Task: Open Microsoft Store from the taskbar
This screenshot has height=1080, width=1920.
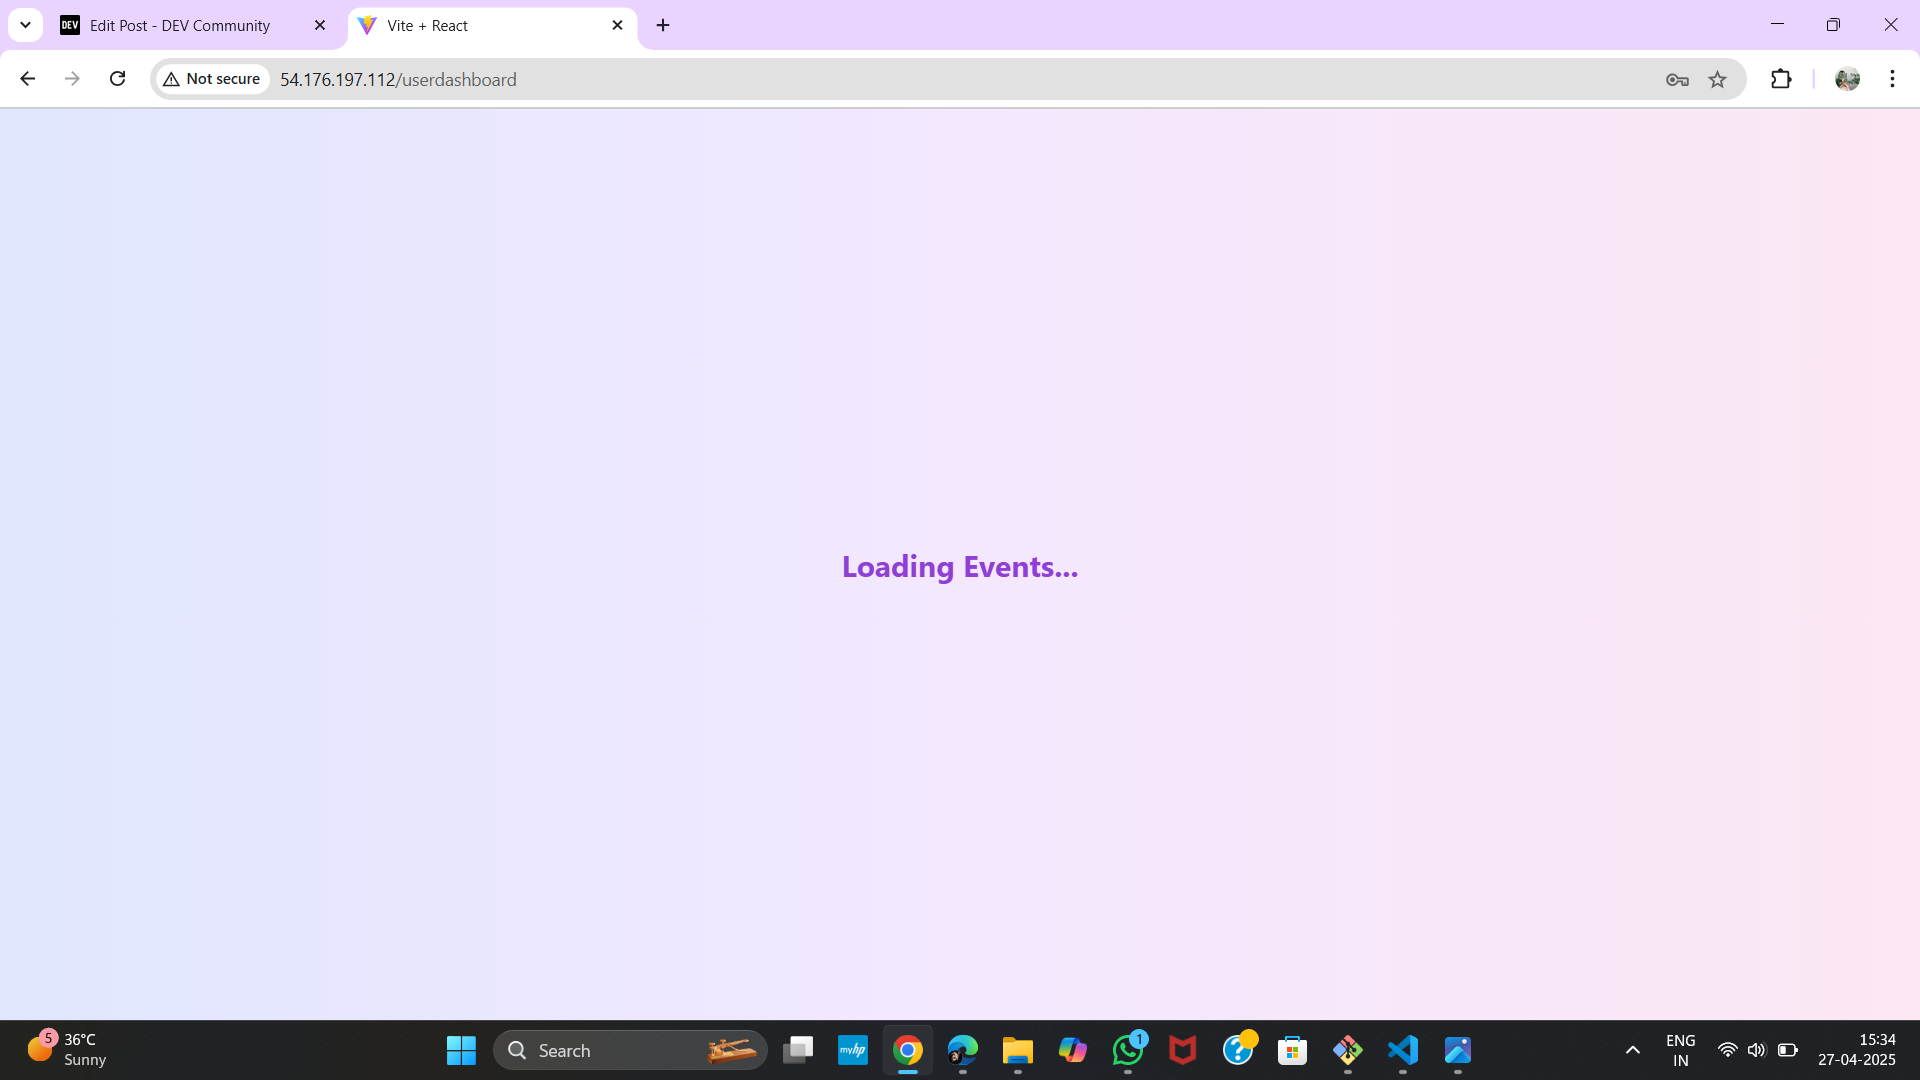Action: 1293,1050
